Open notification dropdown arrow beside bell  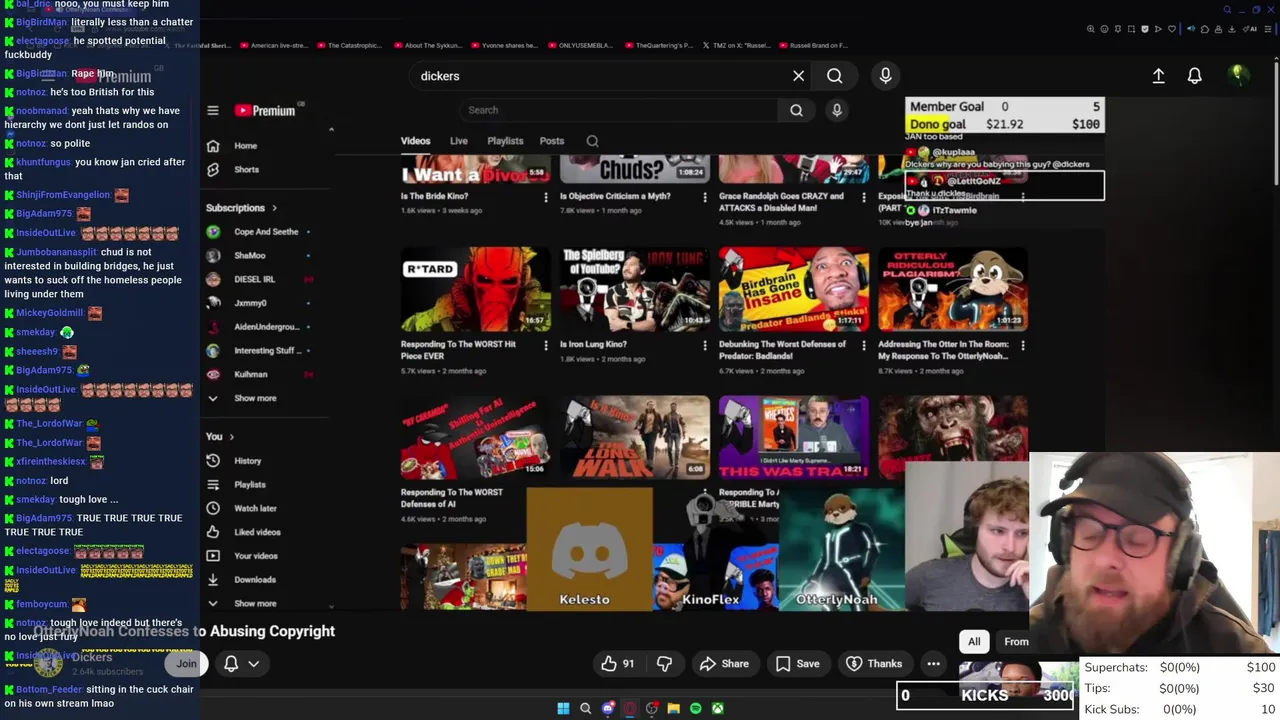coord(254,664)
